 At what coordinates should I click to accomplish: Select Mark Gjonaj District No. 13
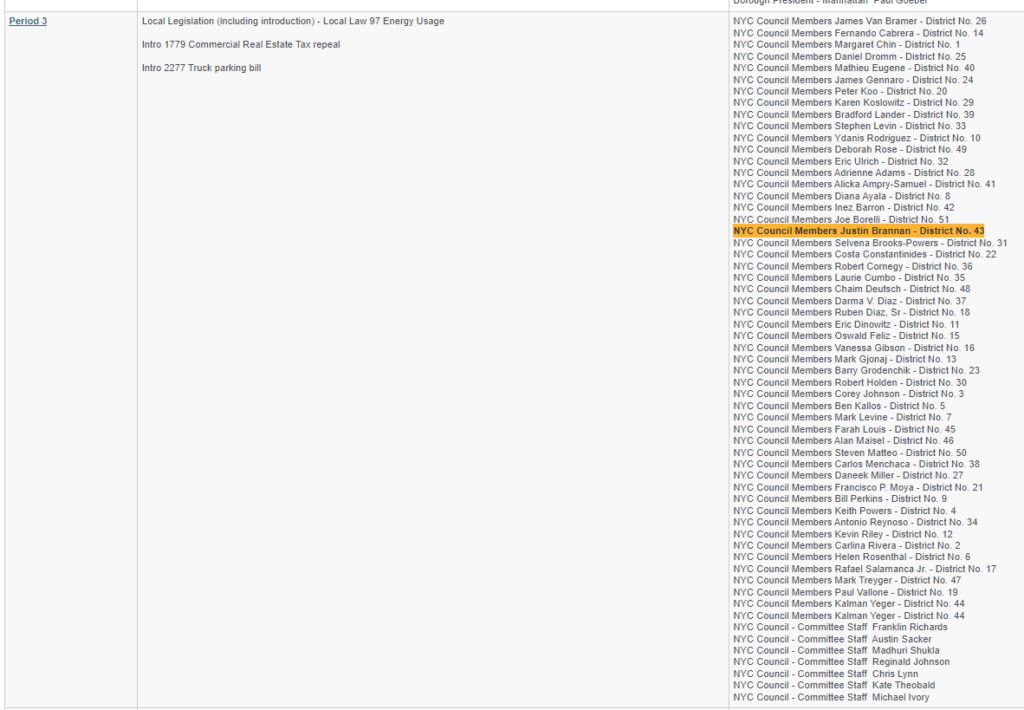[844, 359]
